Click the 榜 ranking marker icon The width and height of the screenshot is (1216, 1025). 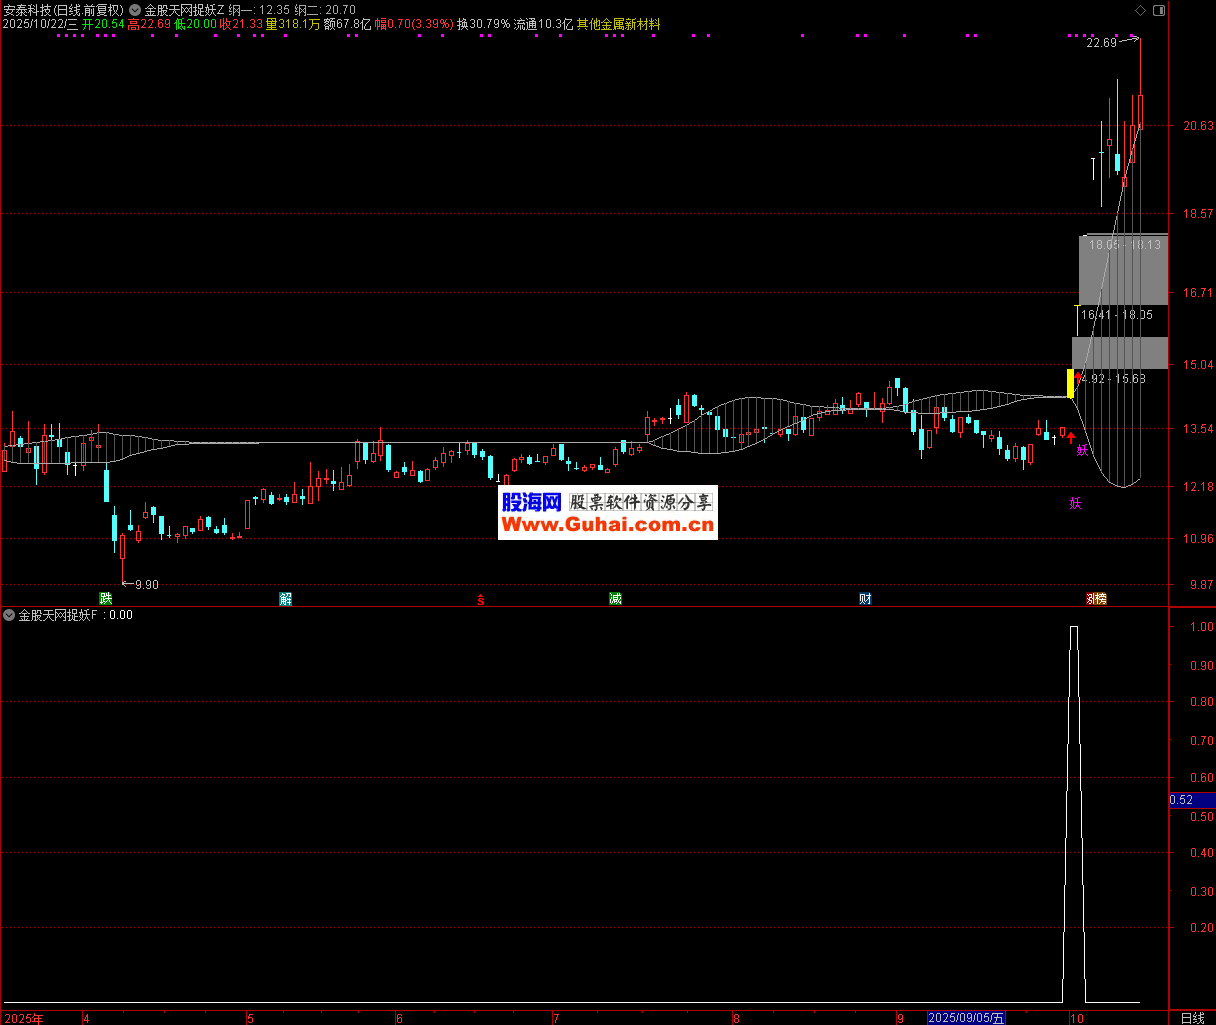(x=1100, y=599)
